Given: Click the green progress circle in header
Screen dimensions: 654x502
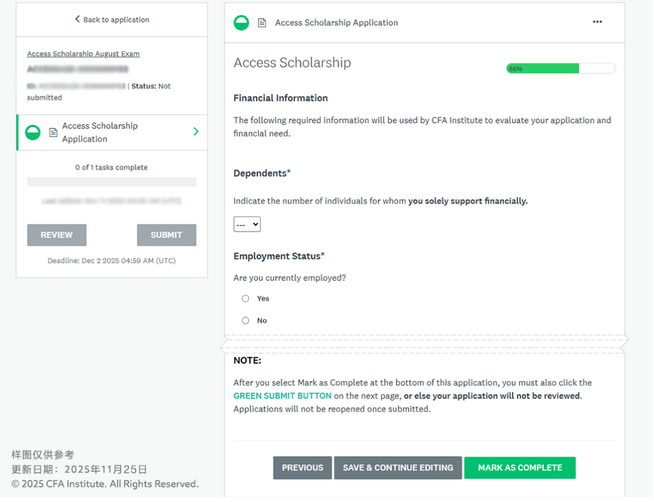Looking at the screenshot, I should (x=241, y=22).
